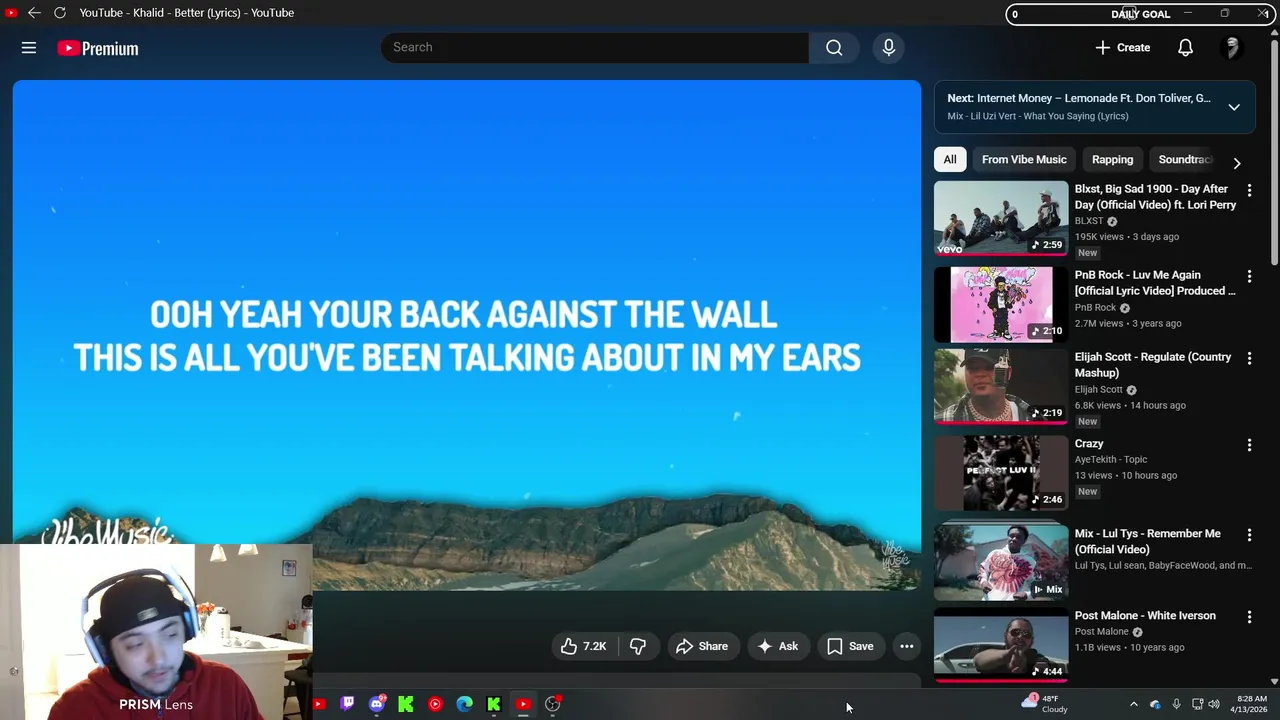This screenshot has height=720, width=1280.
Task: Open Blxst Day After Day thumbnail
Action: [x=1001, y=218]
